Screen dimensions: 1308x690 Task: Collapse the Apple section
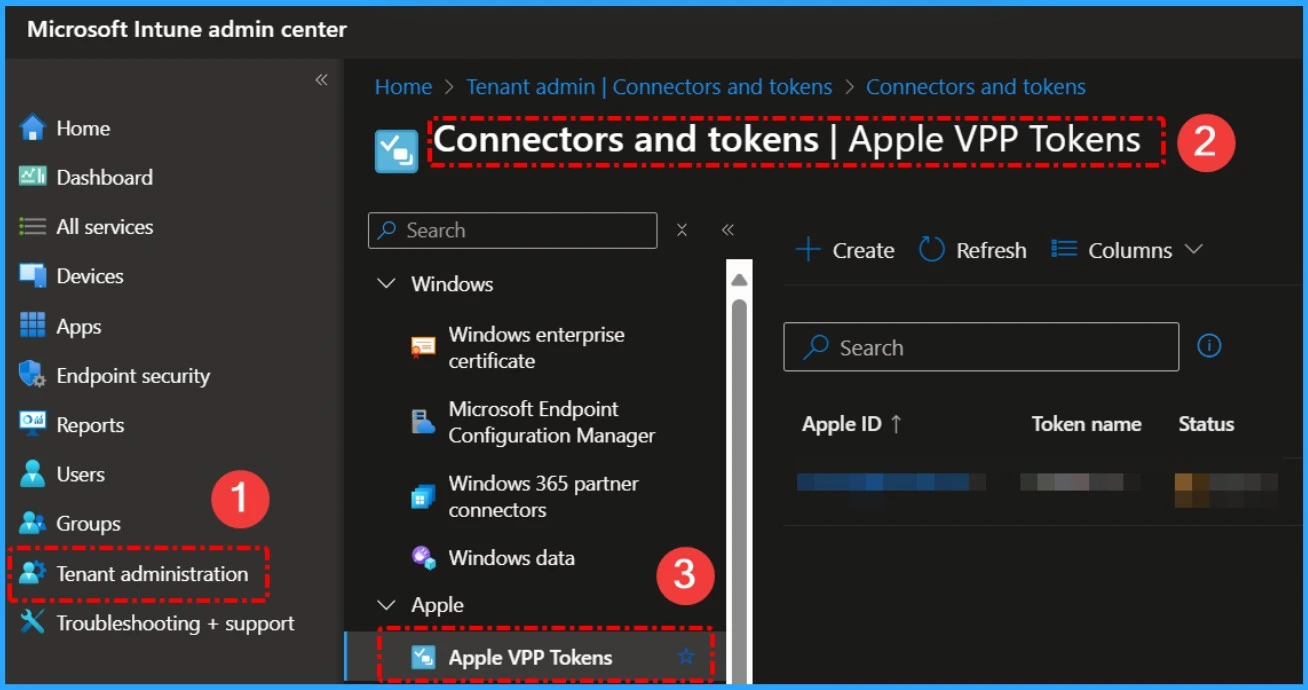point(388,604)
